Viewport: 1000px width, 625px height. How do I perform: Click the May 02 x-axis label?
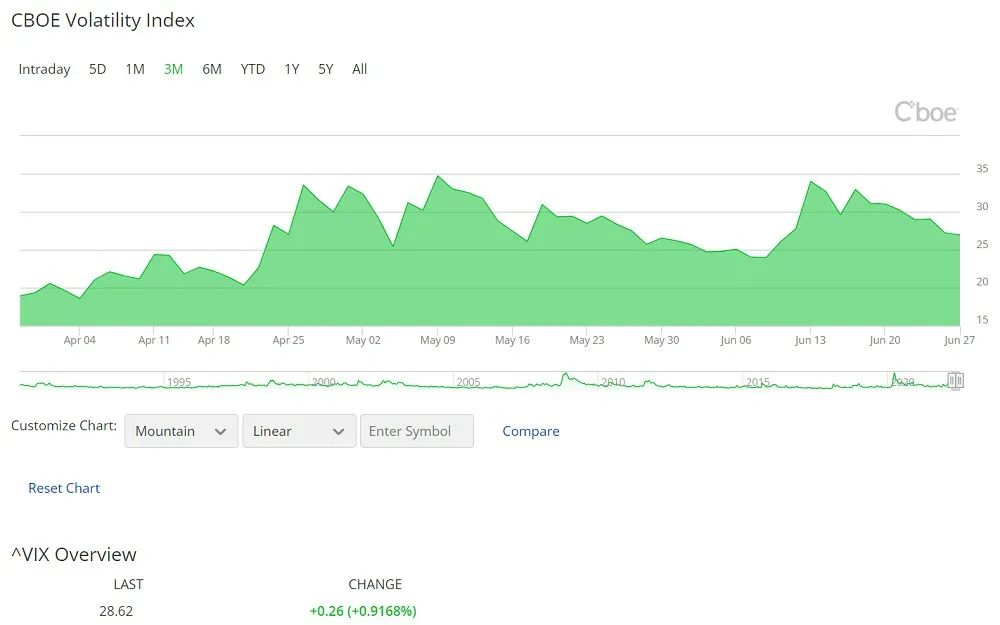click(363, 340)
